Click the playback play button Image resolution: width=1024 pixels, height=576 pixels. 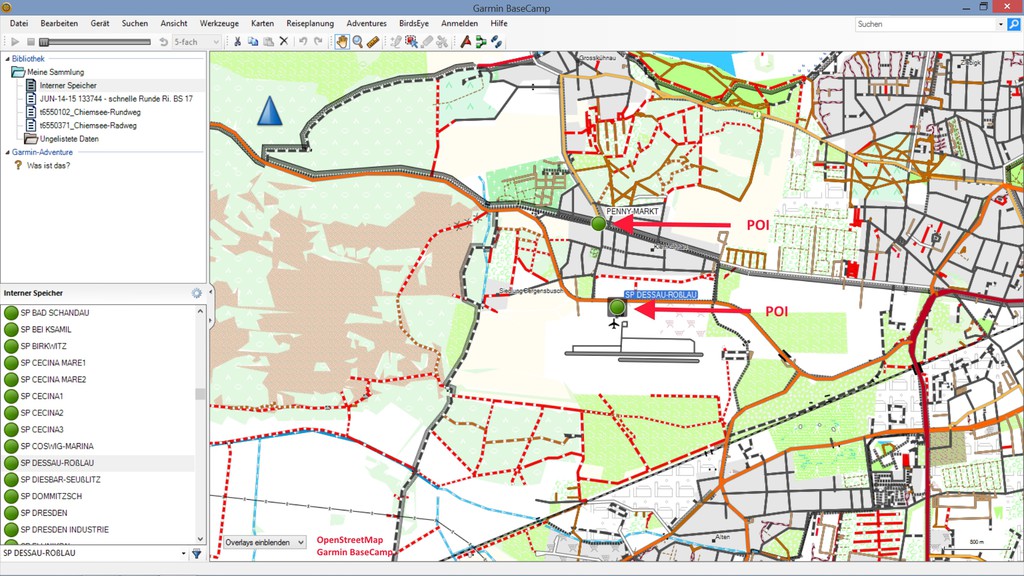[x=14, y=42]
